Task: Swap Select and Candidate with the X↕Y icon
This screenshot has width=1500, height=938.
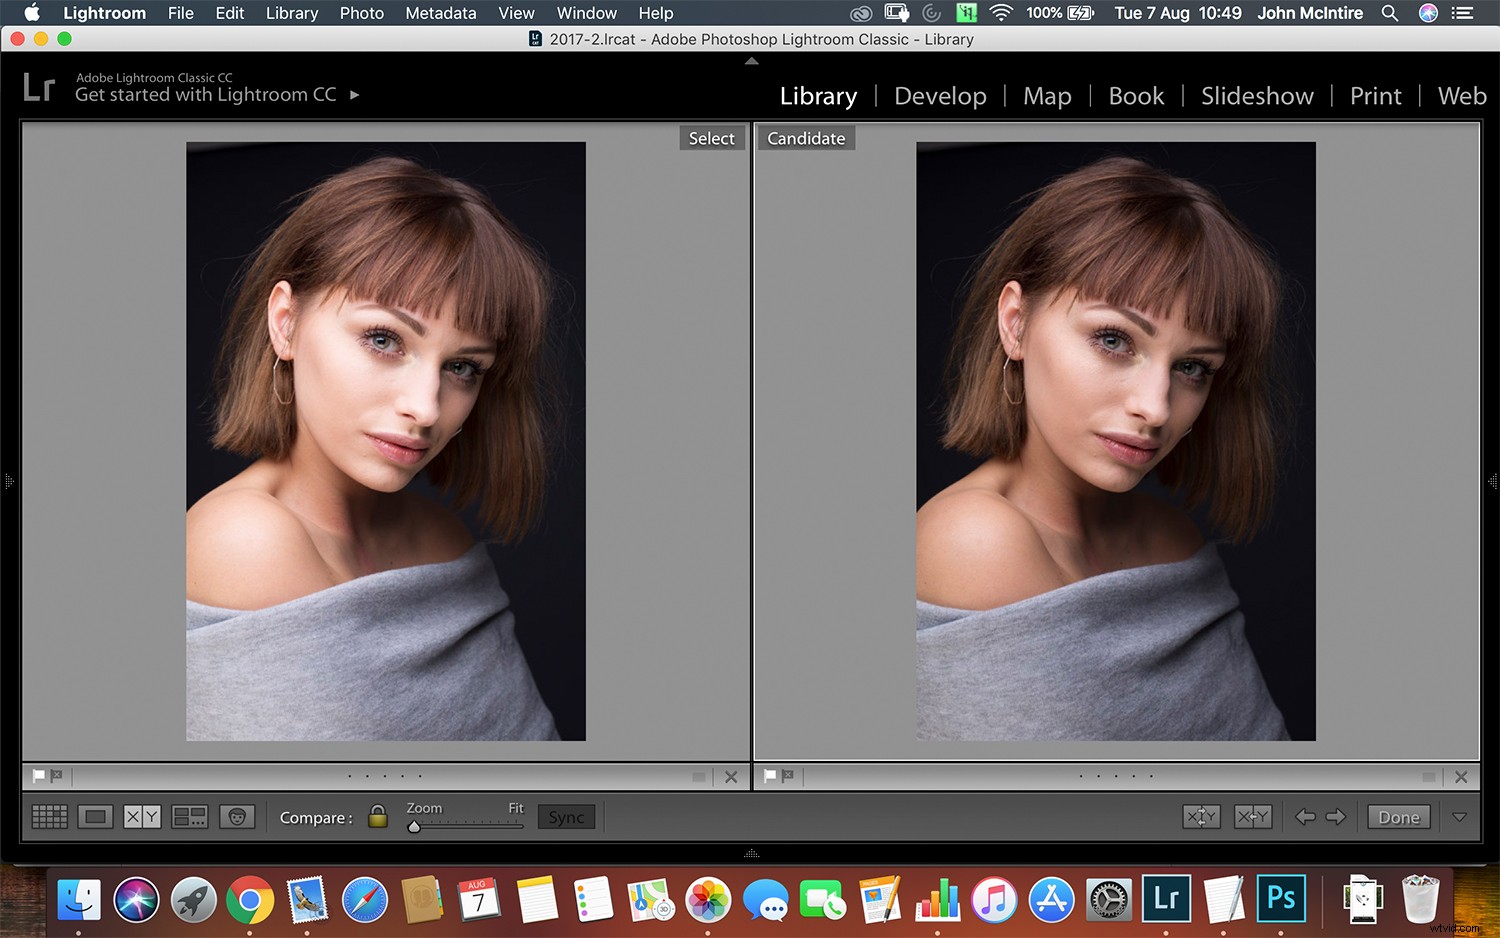Action: point(1201,816)
